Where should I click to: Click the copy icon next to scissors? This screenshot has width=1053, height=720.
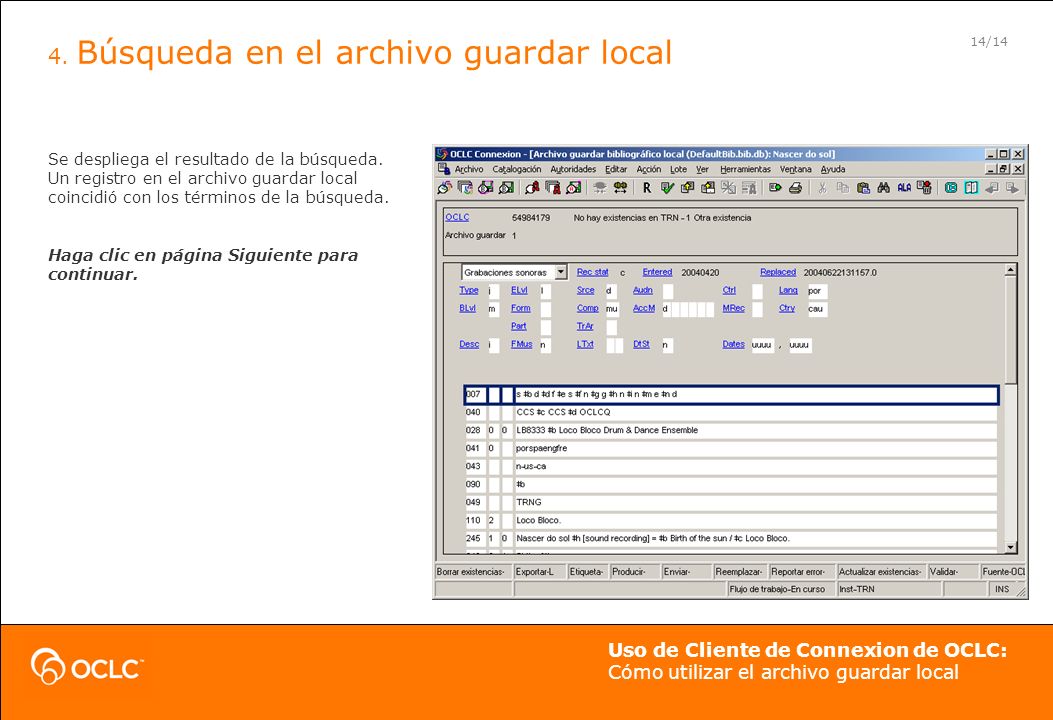tap(843, 188)
